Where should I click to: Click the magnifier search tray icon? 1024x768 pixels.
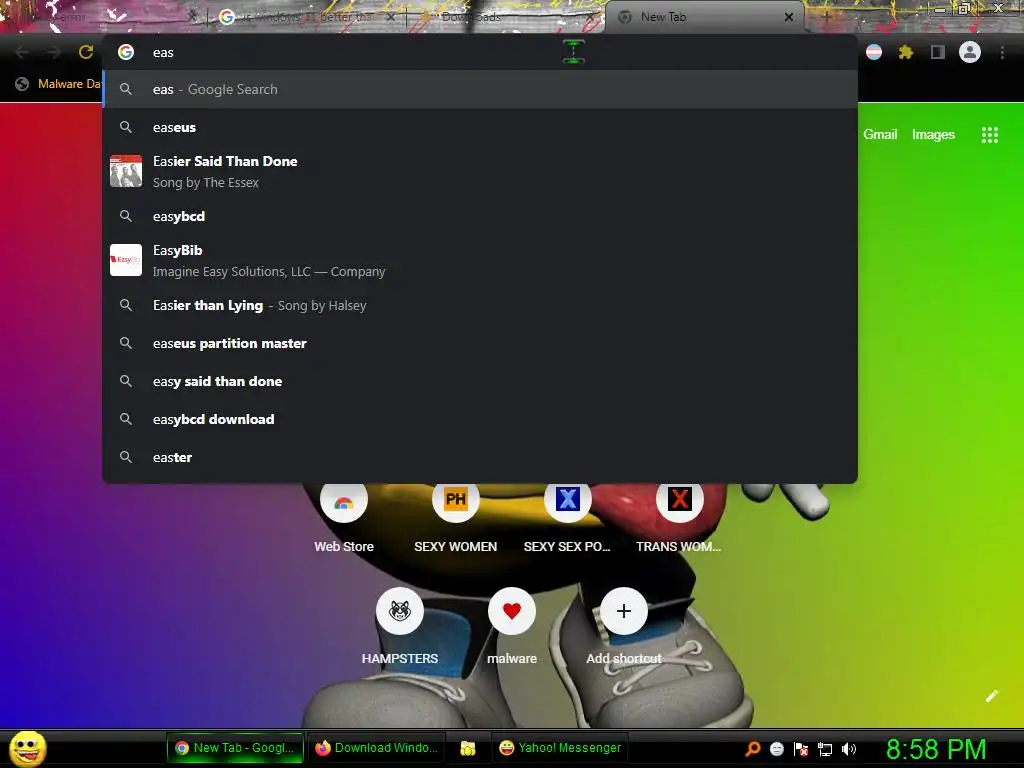[753, 748]
